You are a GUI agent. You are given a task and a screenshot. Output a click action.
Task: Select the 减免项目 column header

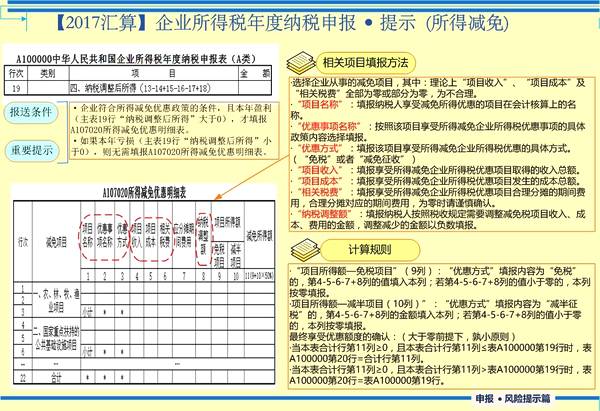click(x=56, y=242)
